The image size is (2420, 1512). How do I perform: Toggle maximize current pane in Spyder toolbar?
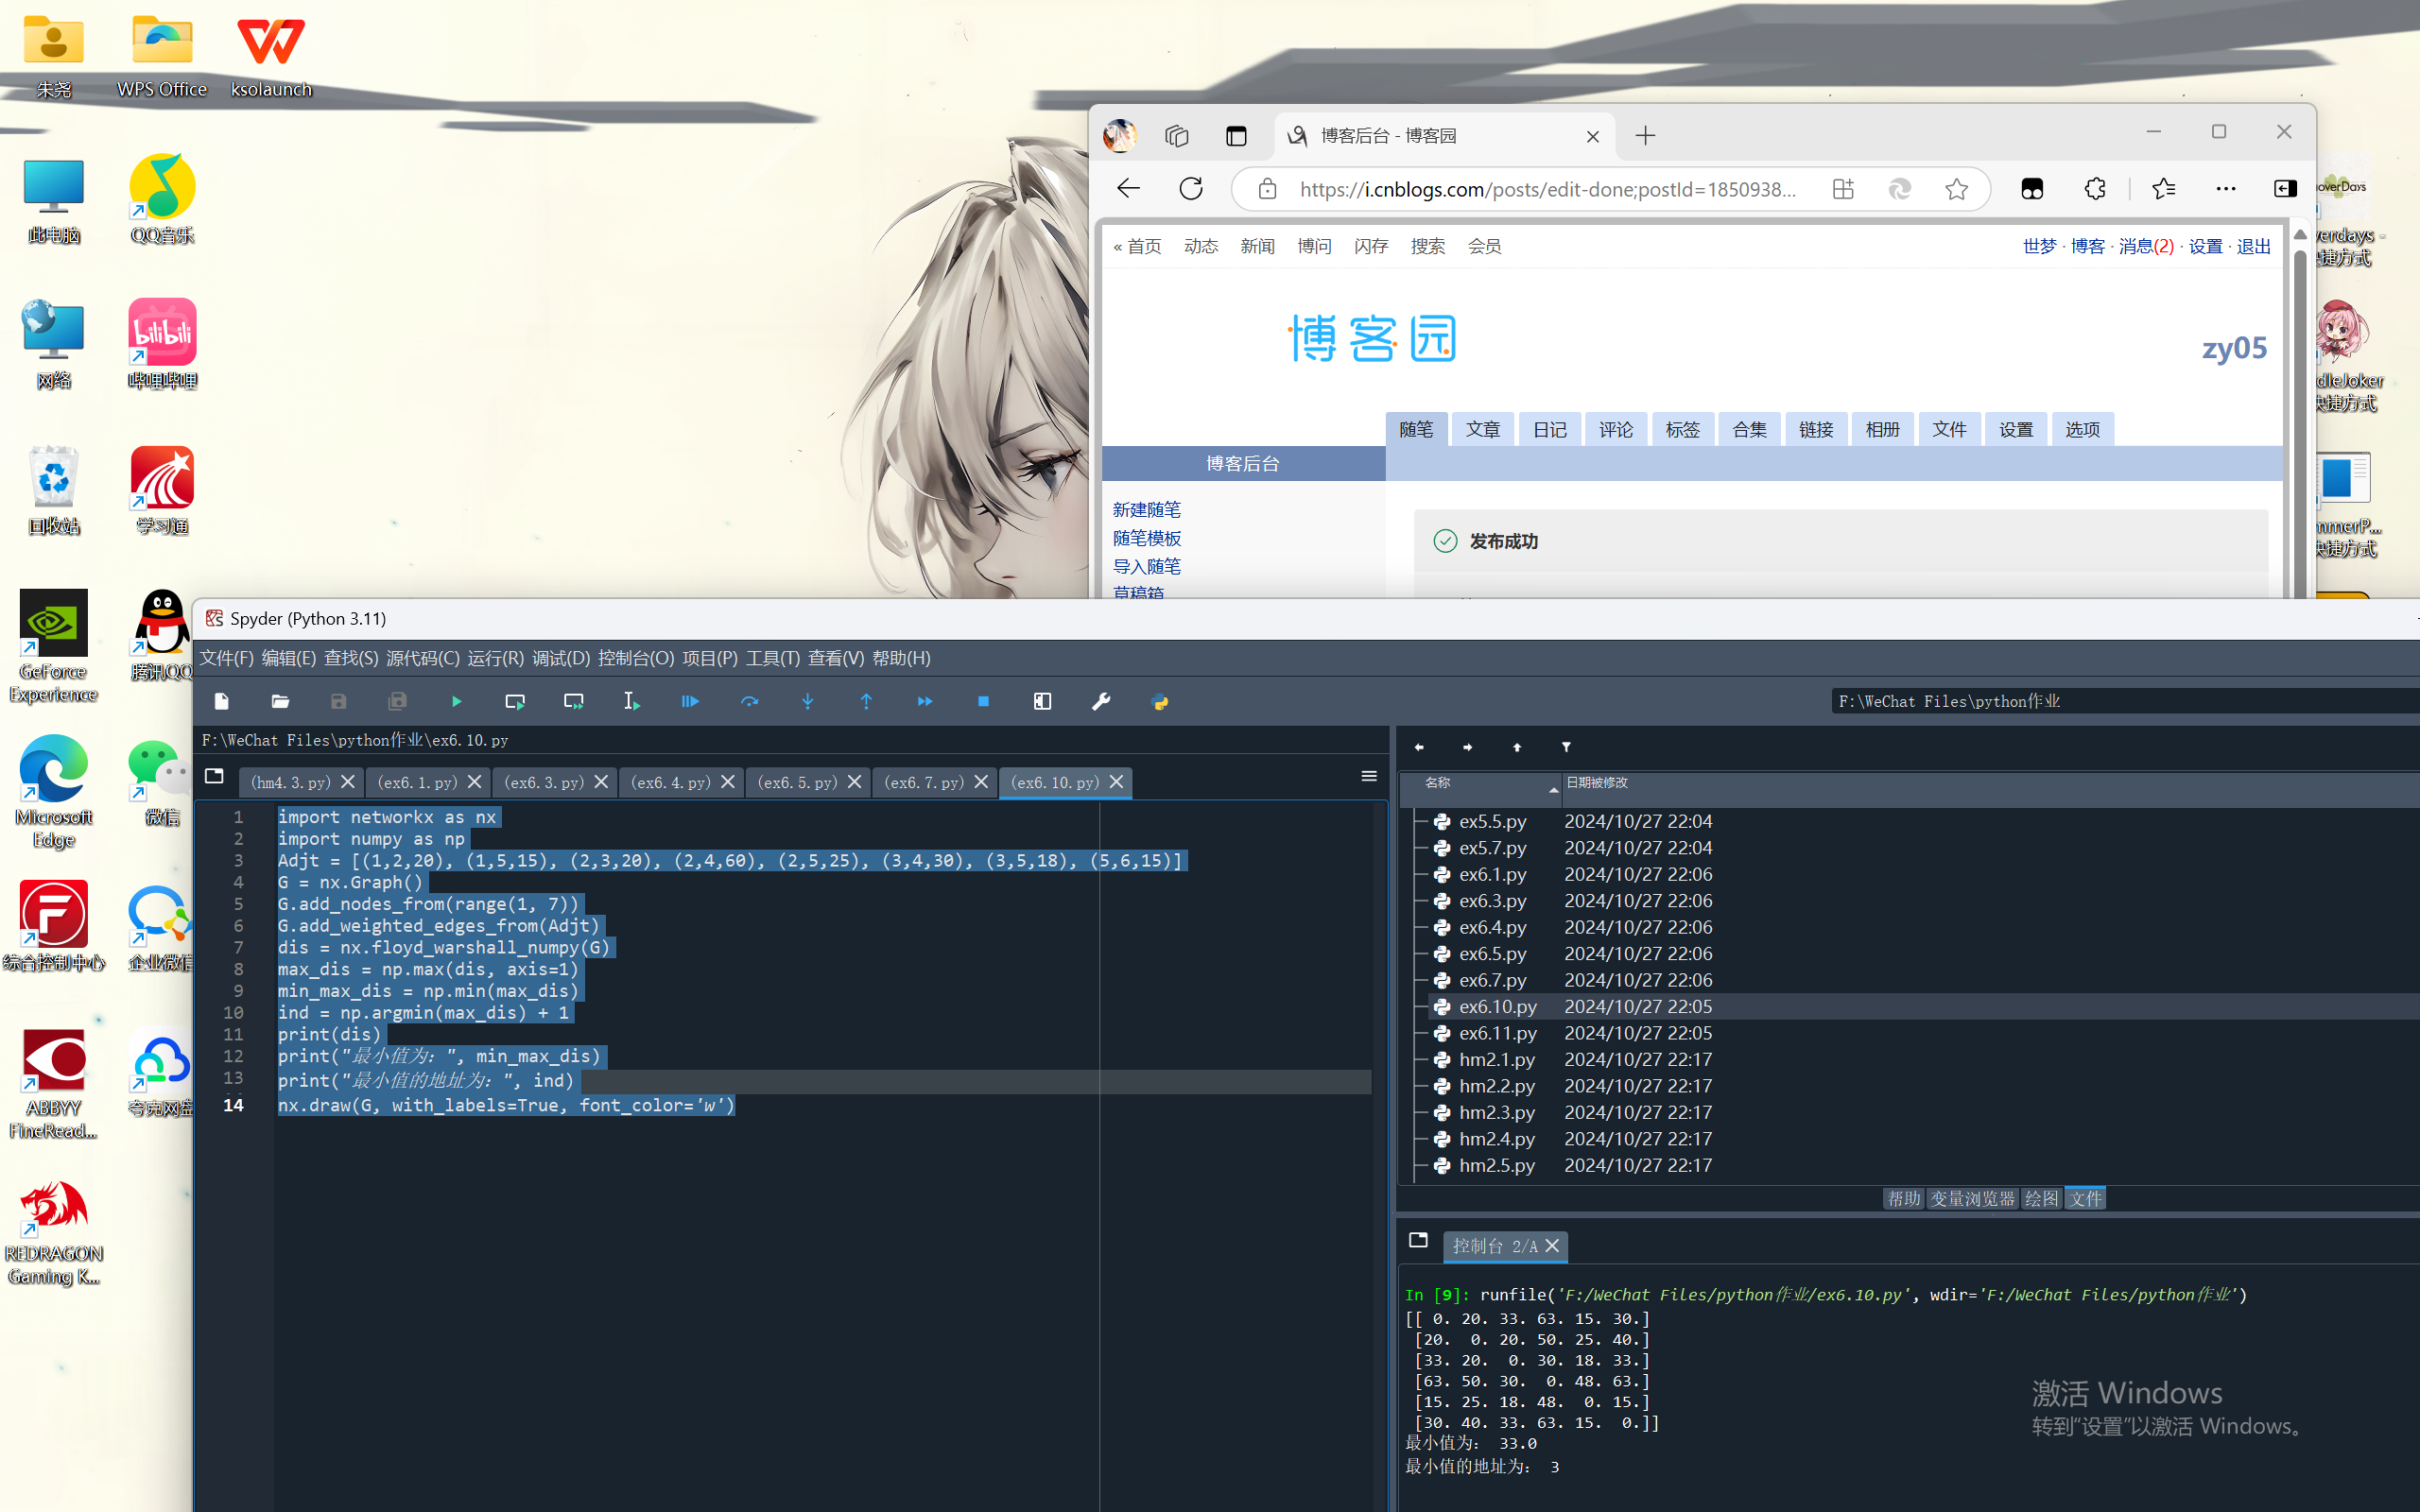click(1042, 702)
